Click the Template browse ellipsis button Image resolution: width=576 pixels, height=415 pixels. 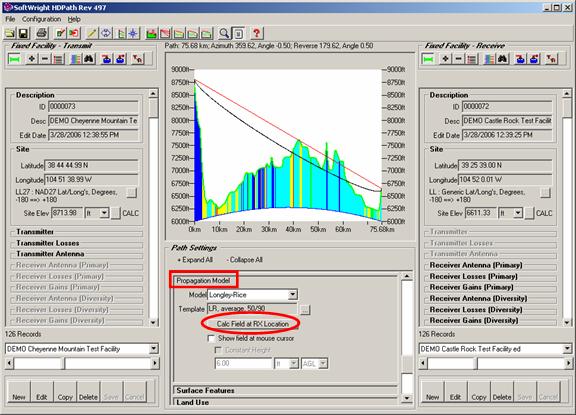point(305,309)
